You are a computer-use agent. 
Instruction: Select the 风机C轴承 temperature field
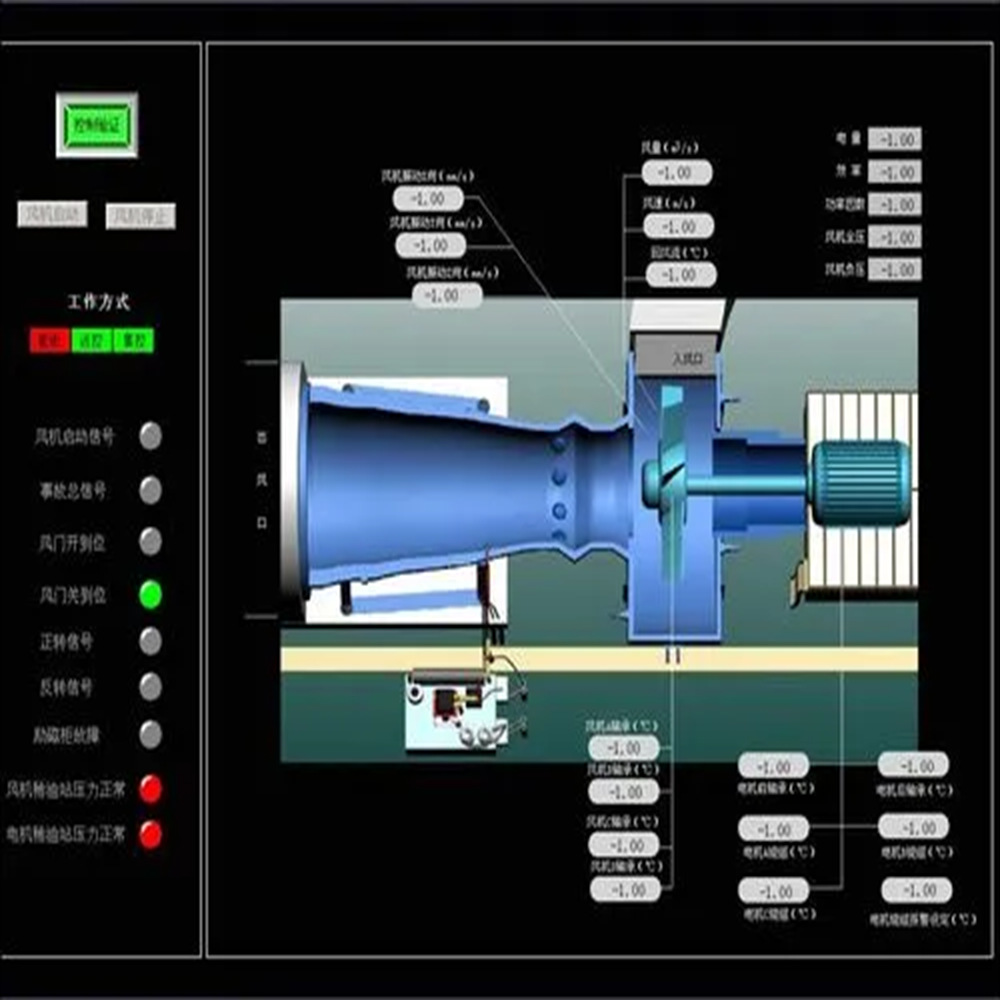(624, 845)
